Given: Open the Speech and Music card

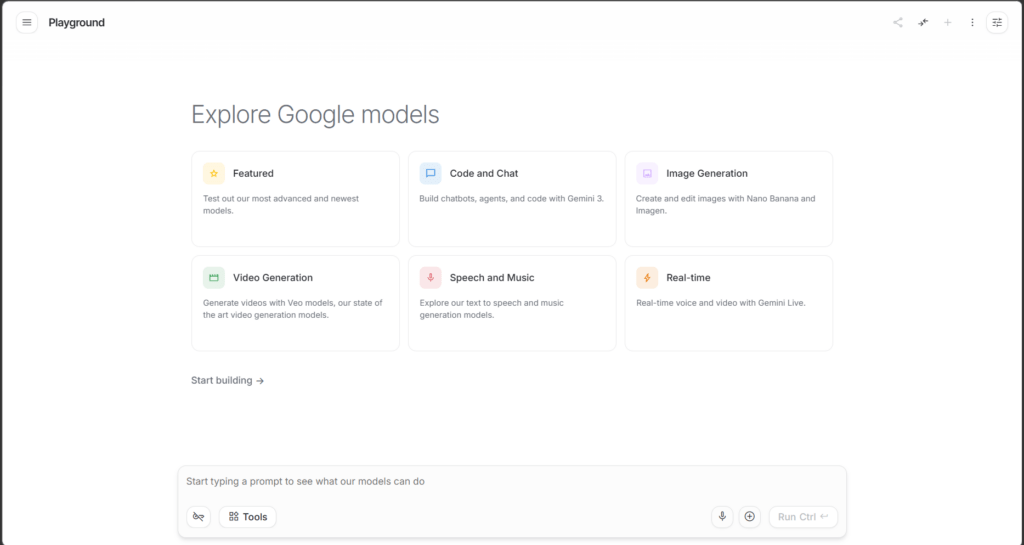Looking at the screenshot, I should [x=512, y=304].
